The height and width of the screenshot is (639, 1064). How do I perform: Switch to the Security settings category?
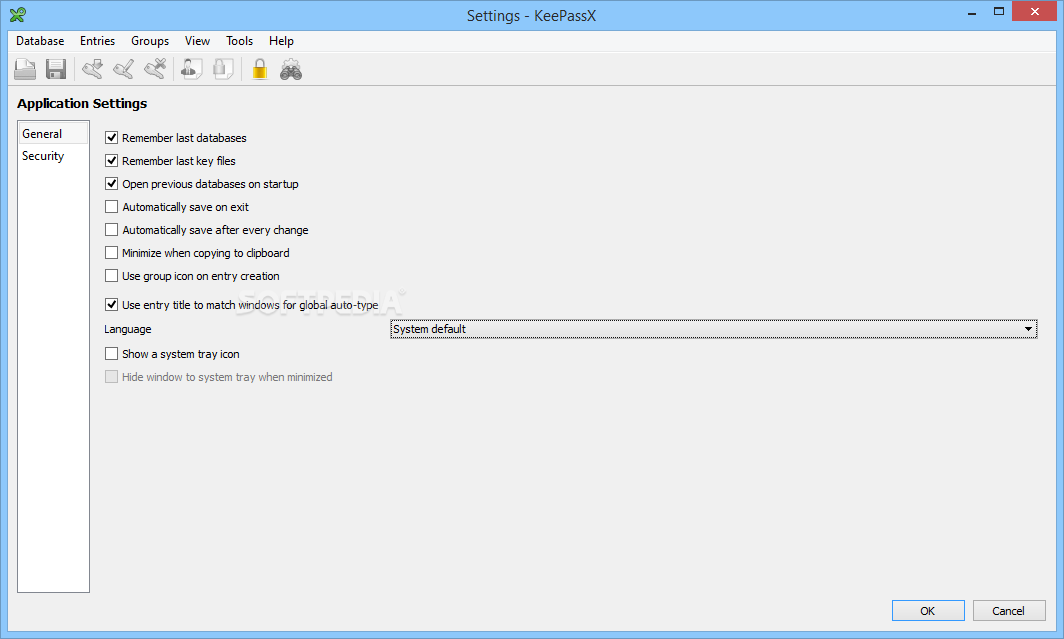click(53, 156)
